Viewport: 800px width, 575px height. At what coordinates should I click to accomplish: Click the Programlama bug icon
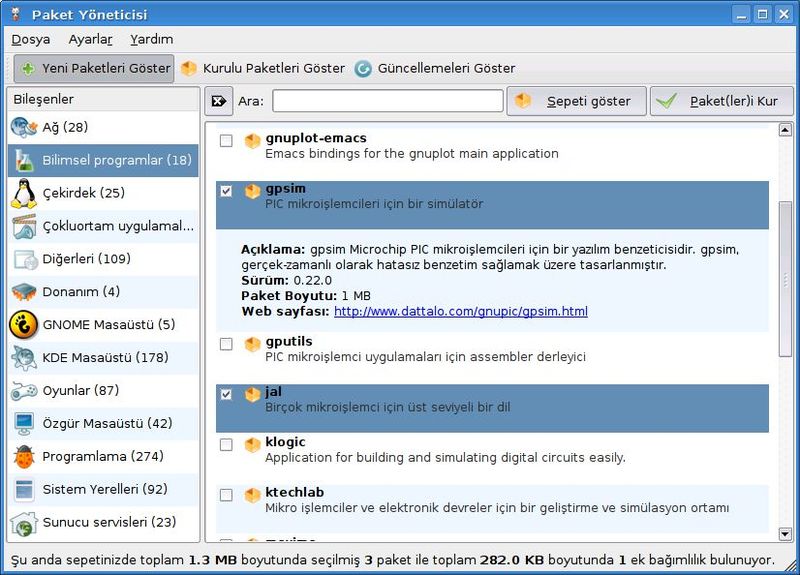click(x=24, y=456)
